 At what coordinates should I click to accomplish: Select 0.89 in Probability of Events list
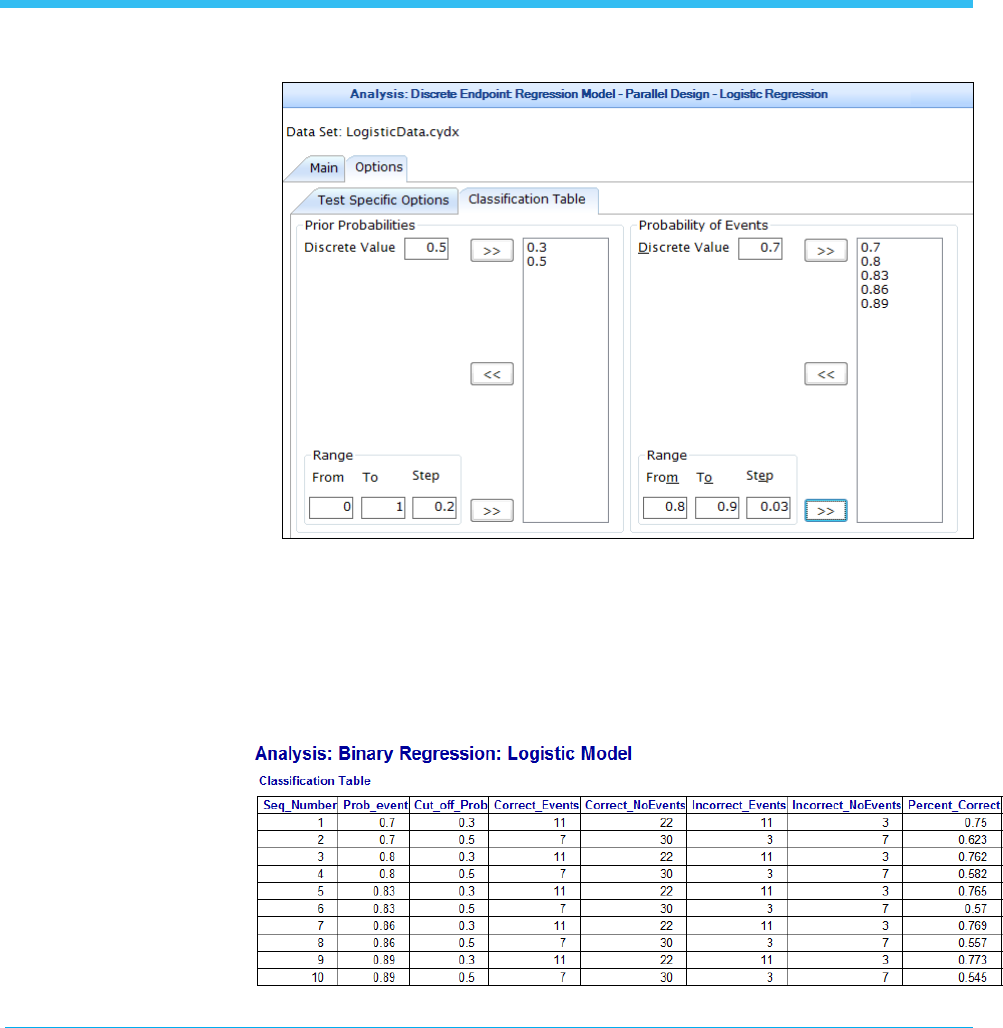click(x=875, y=304)
